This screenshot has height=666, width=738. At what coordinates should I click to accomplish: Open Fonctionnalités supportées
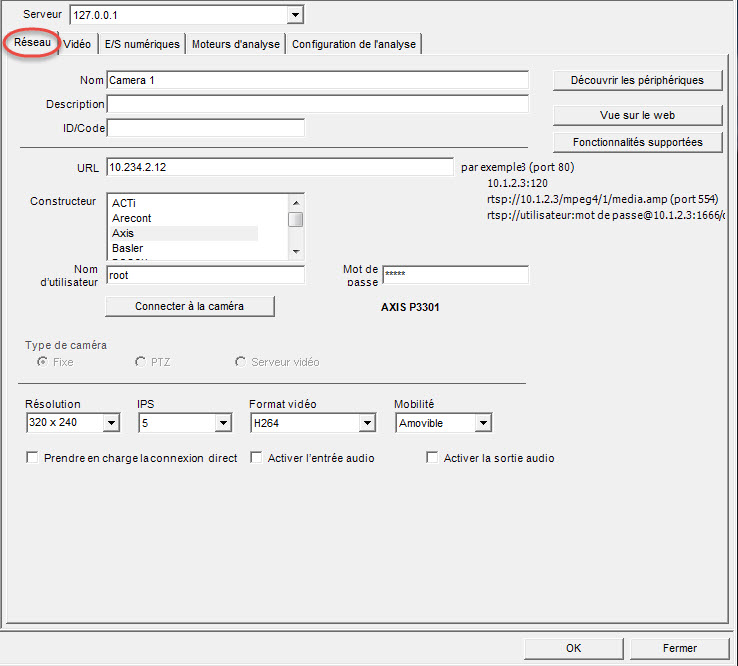coord(637,142)
